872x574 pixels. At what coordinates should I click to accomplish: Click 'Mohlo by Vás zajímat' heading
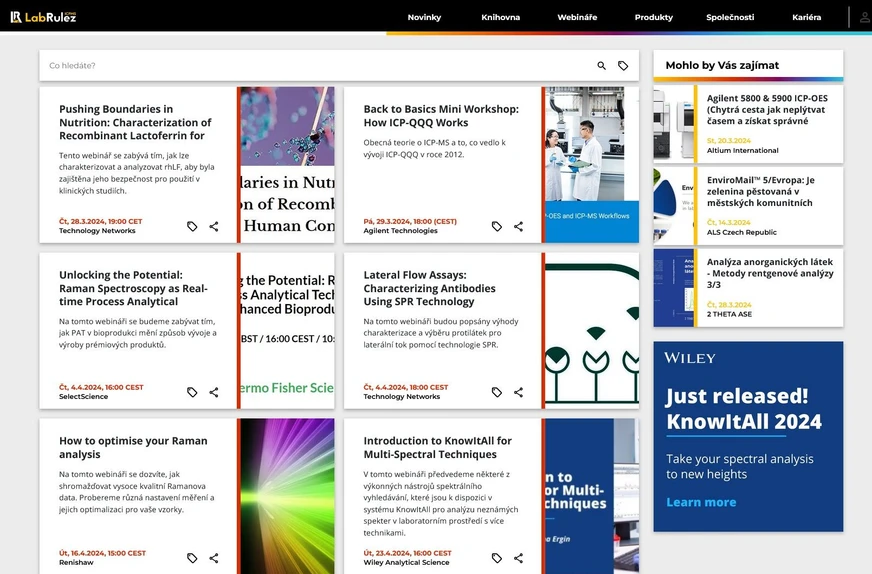722,65
